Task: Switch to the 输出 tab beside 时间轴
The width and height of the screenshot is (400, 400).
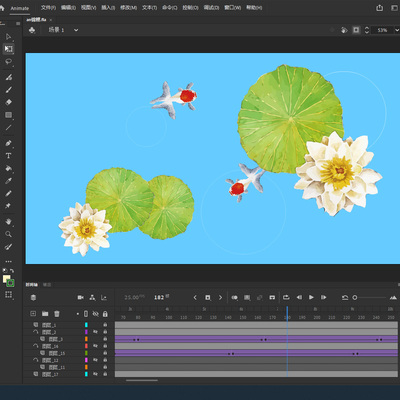Action: pos(47,285)
